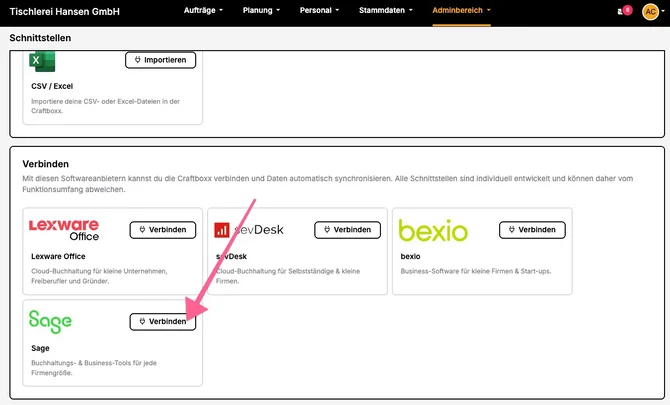The image size is (670, 405).
Task: Click the green bexio logo
Action: [x=433, y=231]
